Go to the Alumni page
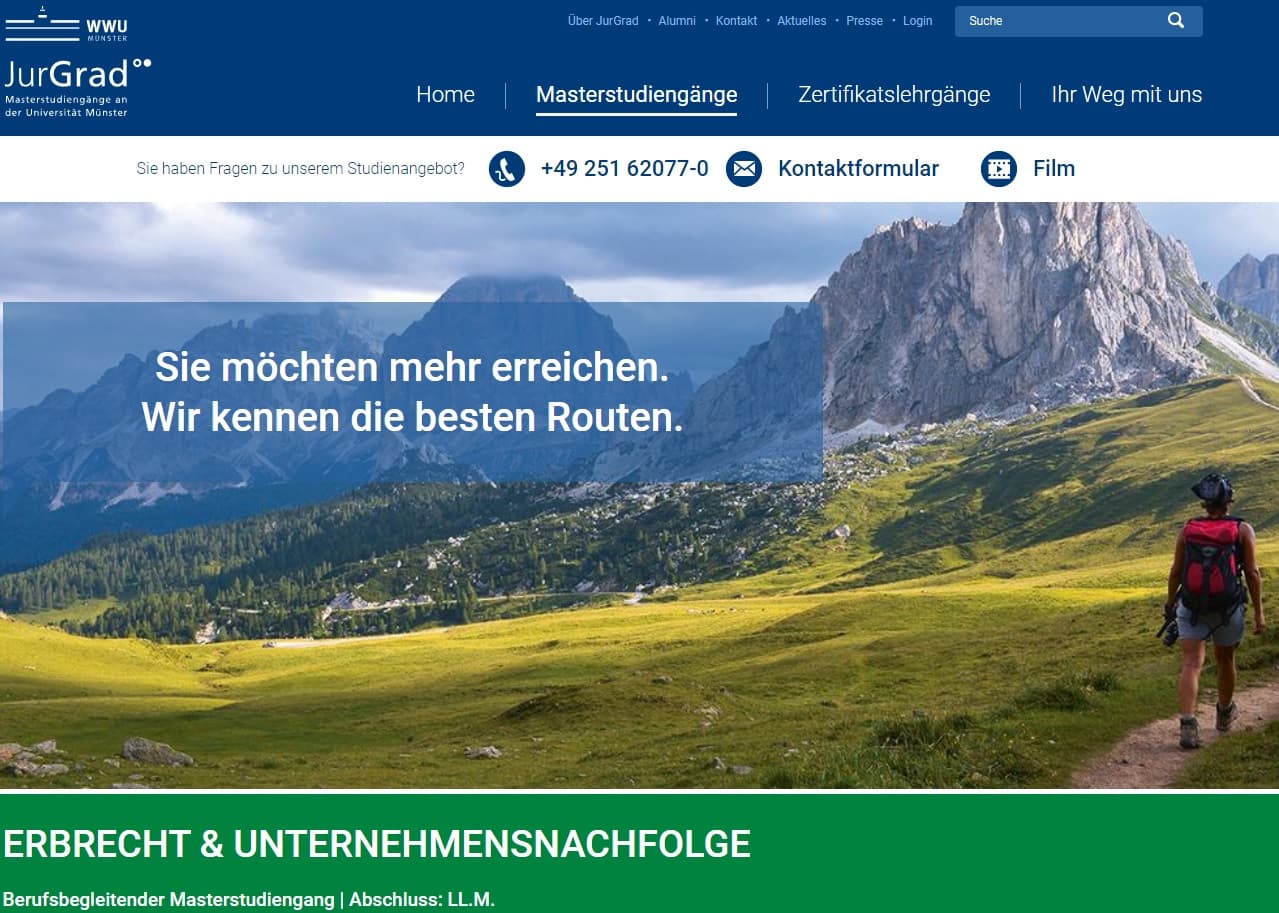The image size is (1279, 913). pos(677,21)
